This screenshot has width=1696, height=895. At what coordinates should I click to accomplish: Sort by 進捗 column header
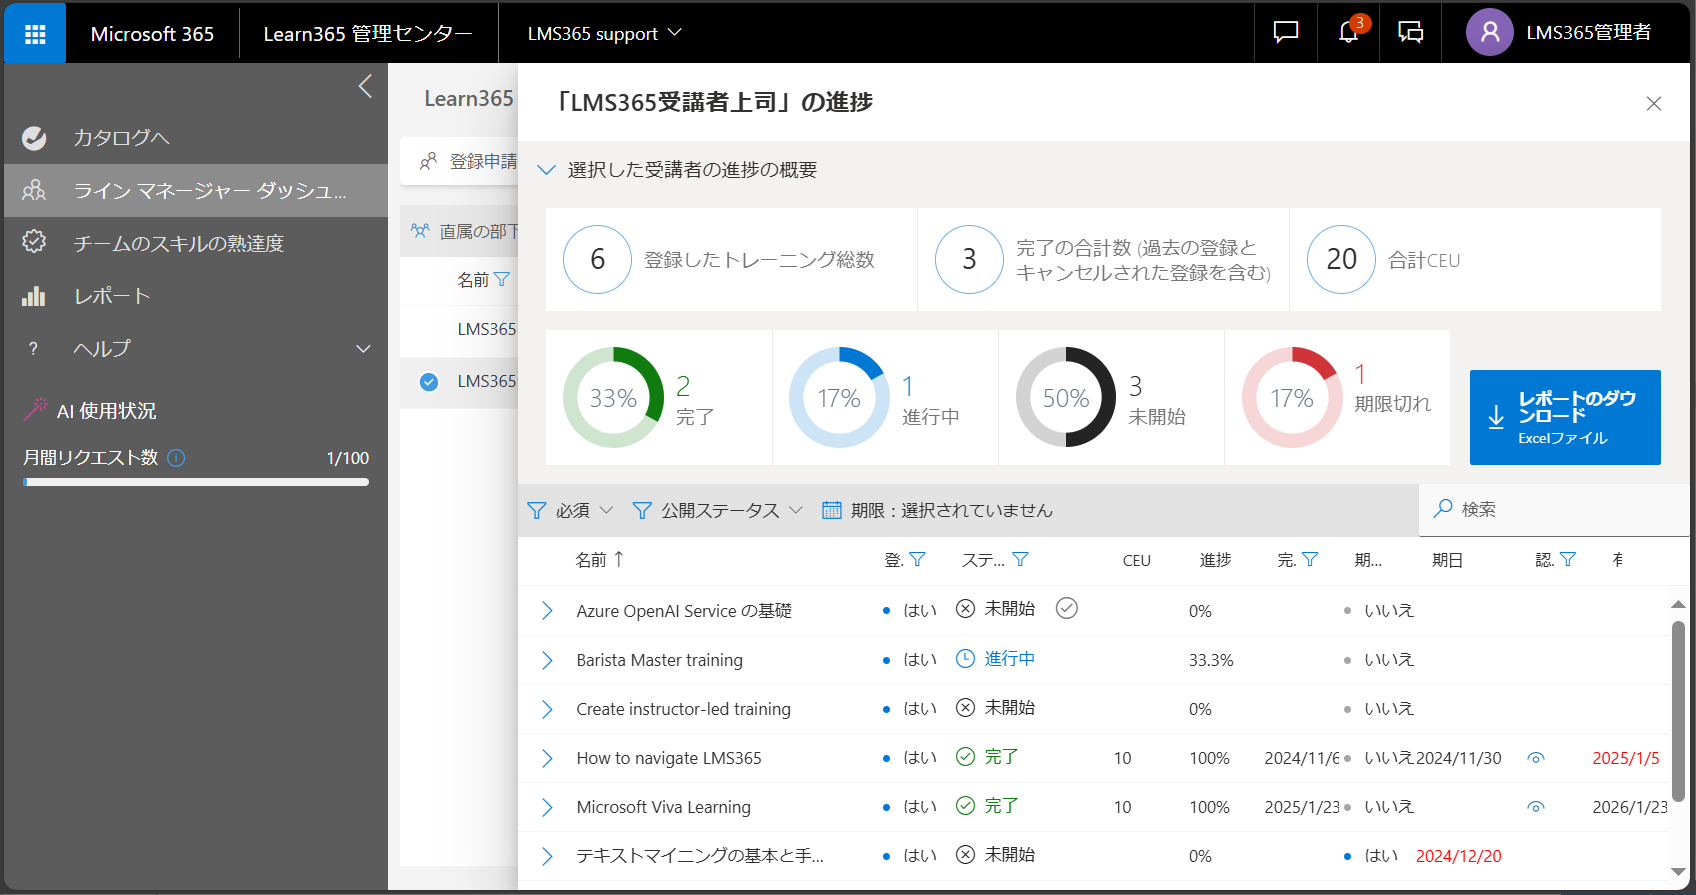click(1215, 560)
